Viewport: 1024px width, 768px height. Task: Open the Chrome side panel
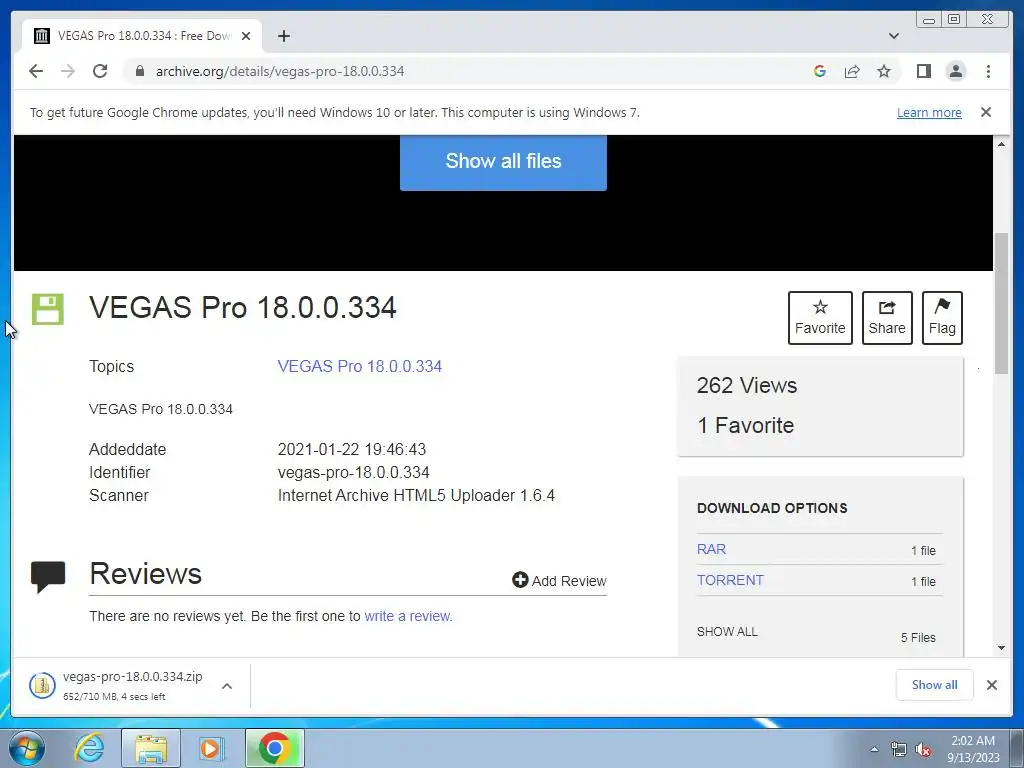click(923, 71)
